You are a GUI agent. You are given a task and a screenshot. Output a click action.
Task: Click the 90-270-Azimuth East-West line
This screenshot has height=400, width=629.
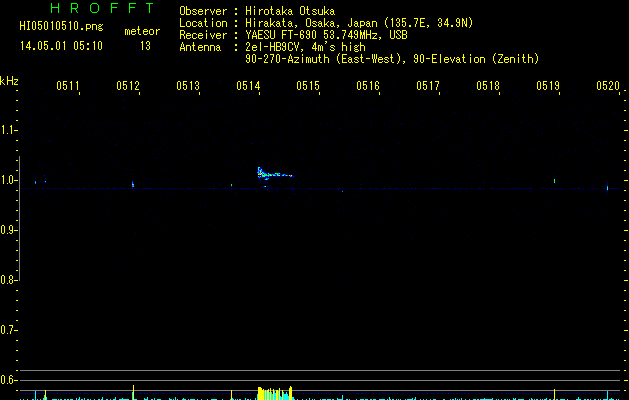(392, 59)
